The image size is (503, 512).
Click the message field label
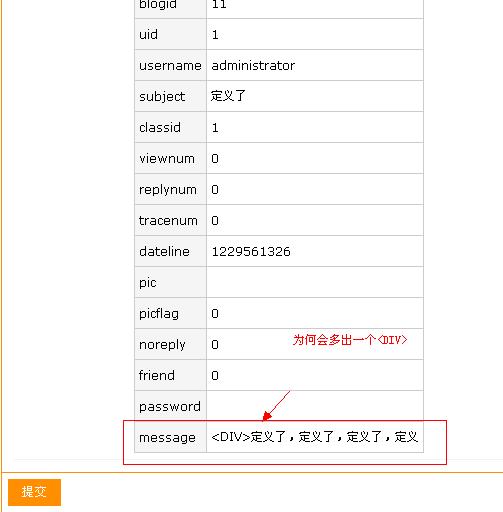click(167, 437)
